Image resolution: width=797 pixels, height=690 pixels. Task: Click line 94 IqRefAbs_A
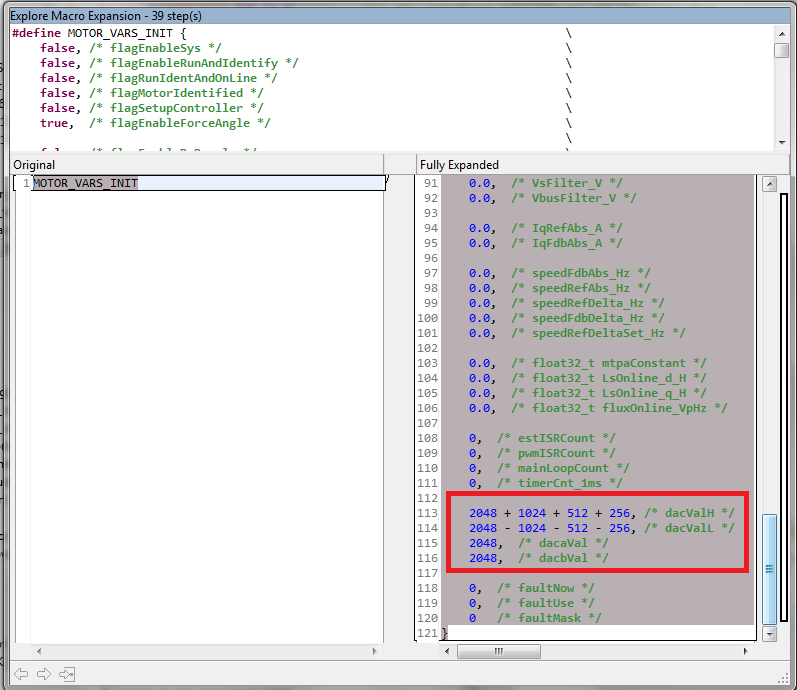[545, 228]
